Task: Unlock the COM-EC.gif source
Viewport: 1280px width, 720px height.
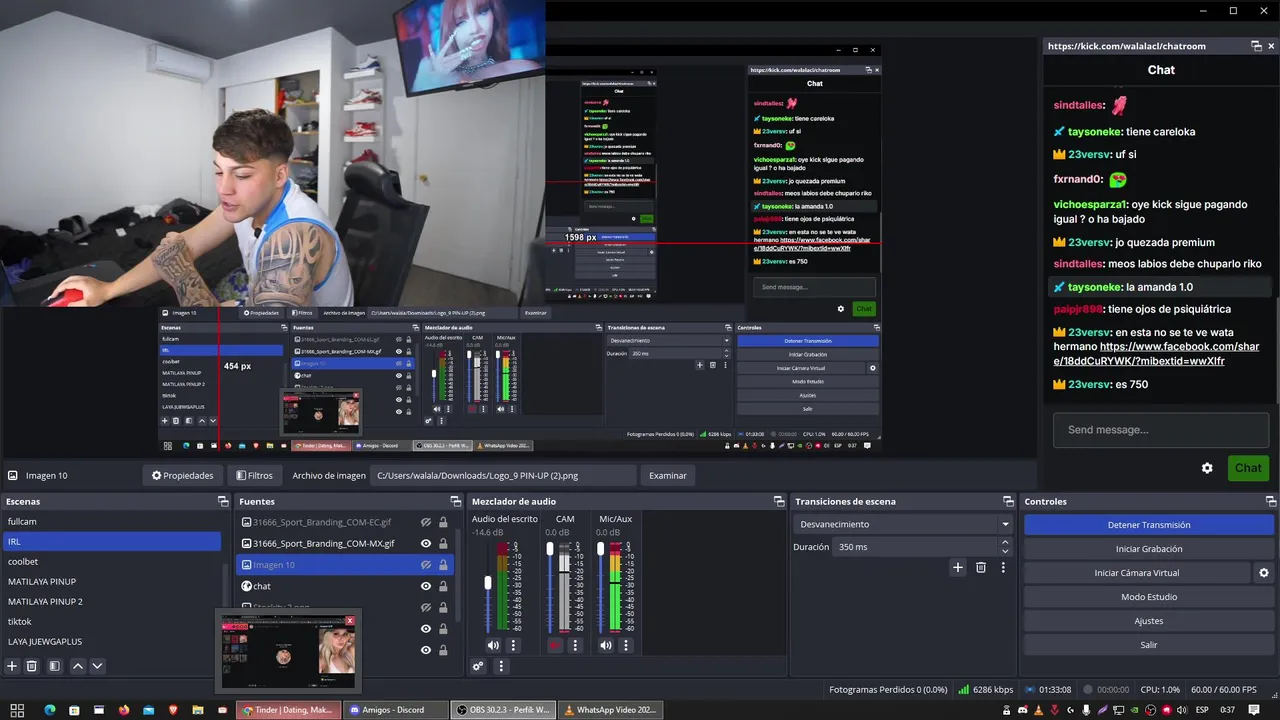Action: pos(443,522)
